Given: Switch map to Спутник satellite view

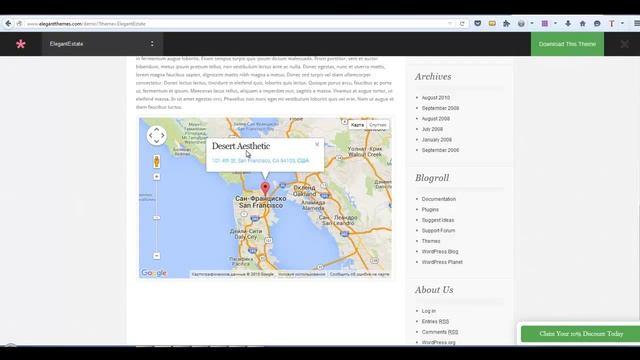Looking at the screenshot, I should 378,125.
